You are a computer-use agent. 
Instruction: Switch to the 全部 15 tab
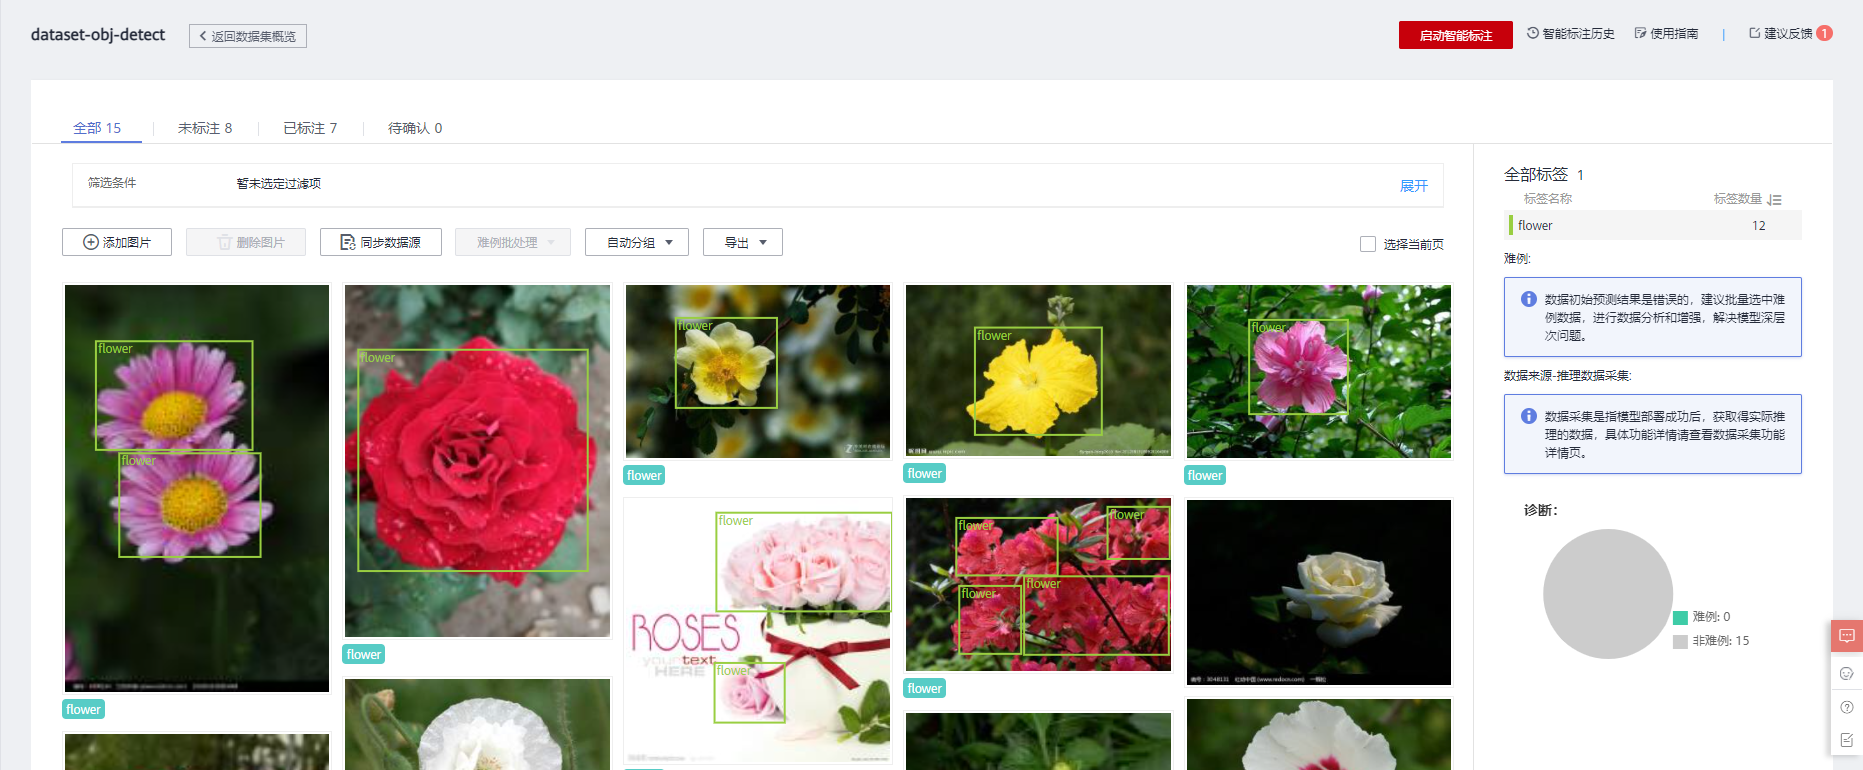[97, 128]
